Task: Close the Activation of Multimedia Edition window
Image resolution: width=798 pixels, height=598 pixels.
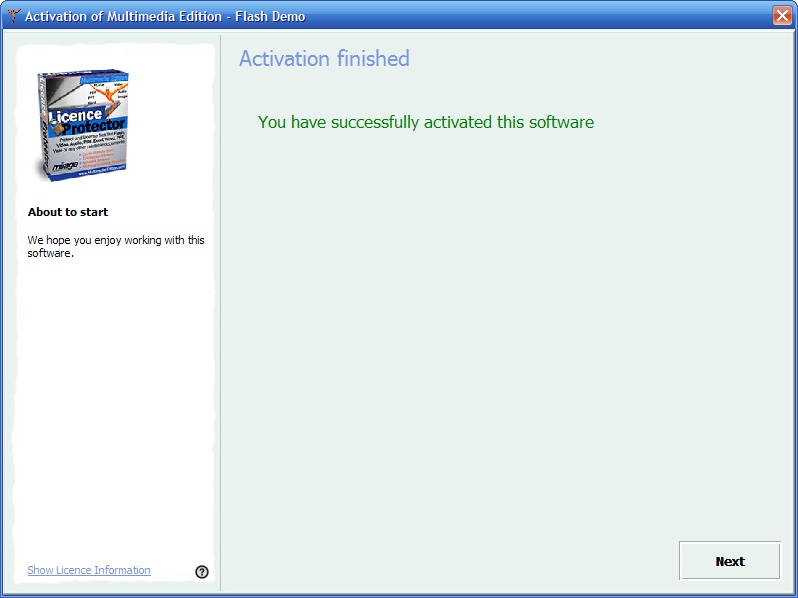Action: [x=781, y=16]
